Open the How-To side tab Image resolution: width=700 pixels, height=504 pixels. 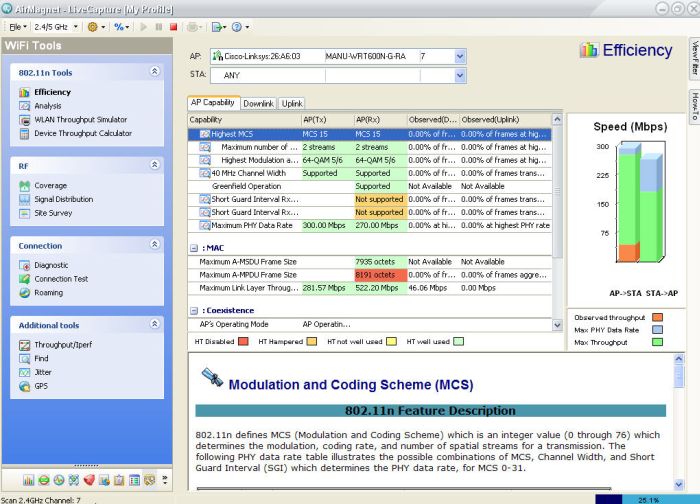695,106
